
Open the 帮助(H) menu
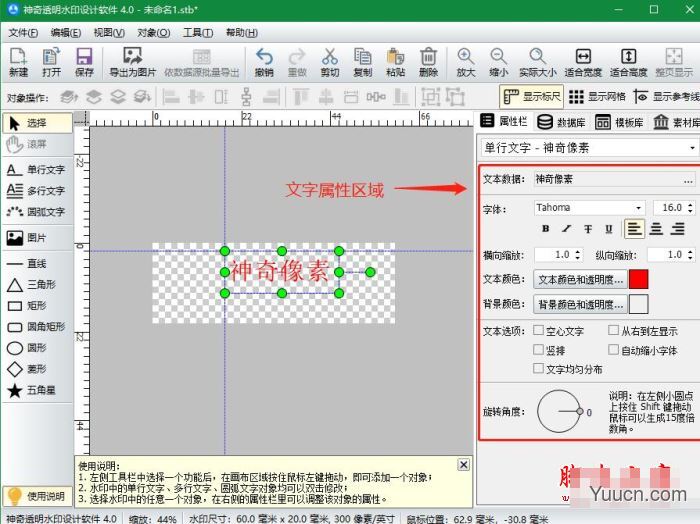click(x=242, y=33)
